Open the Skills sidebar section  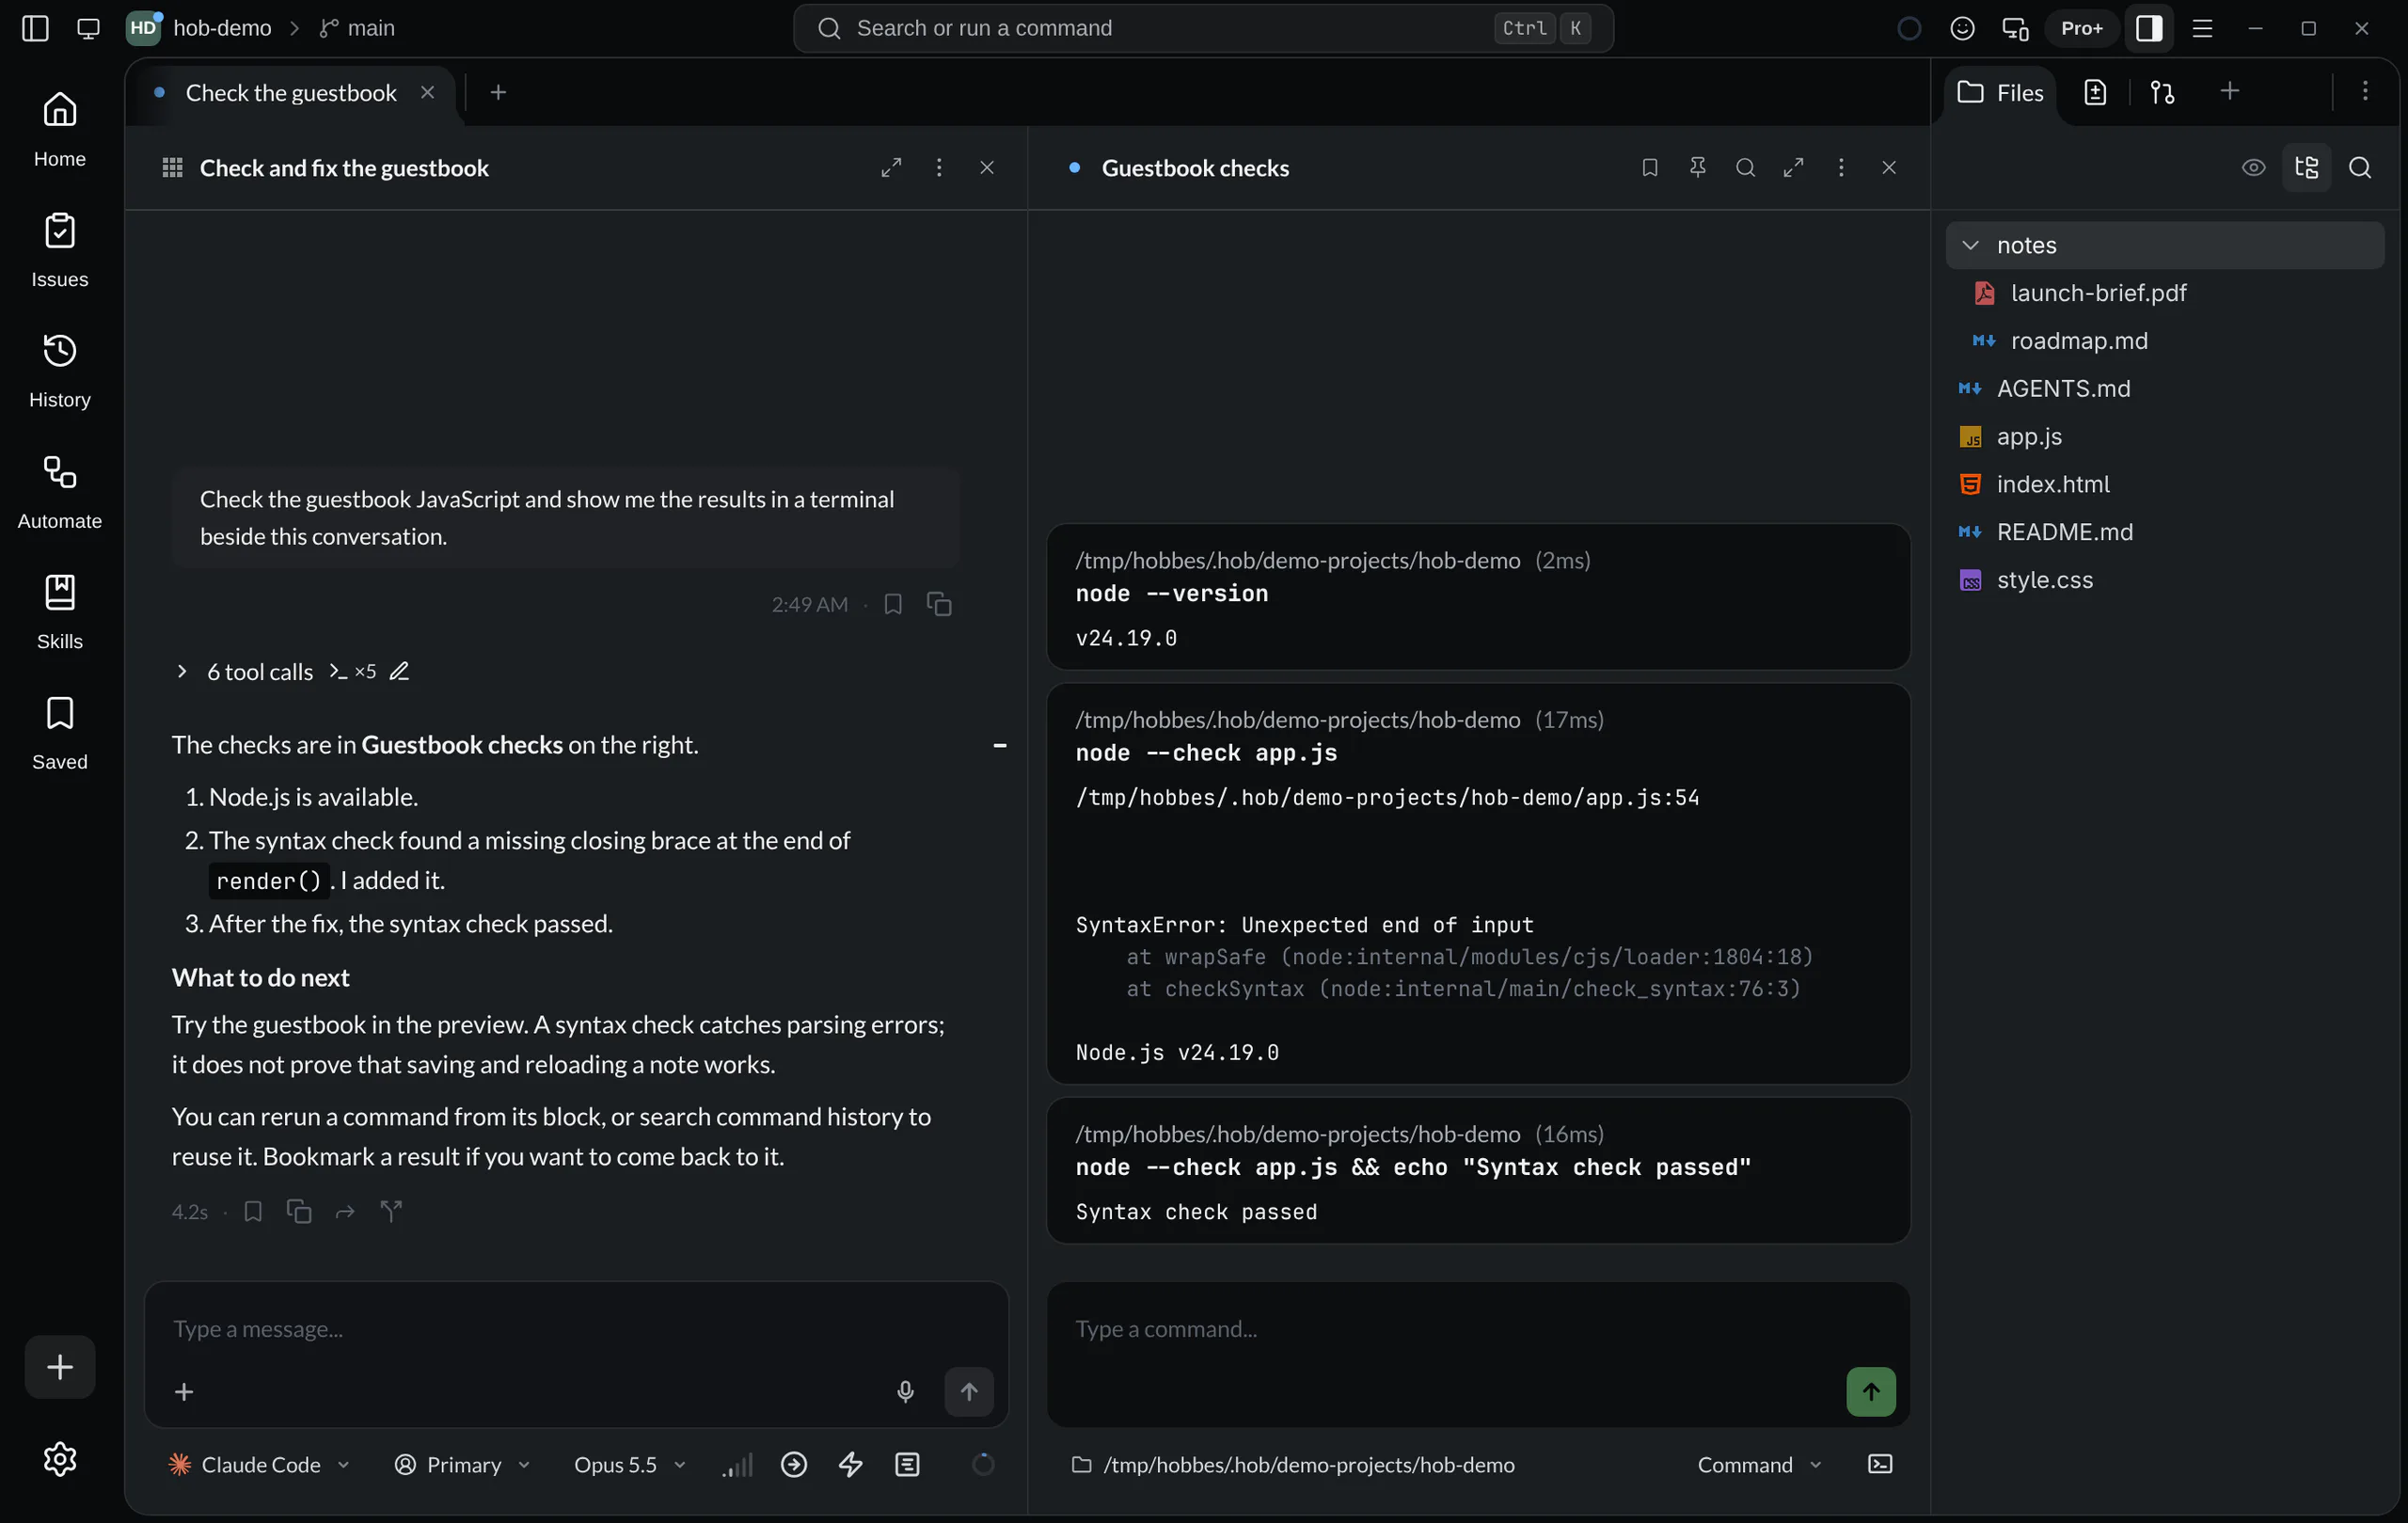coord(60,611)
